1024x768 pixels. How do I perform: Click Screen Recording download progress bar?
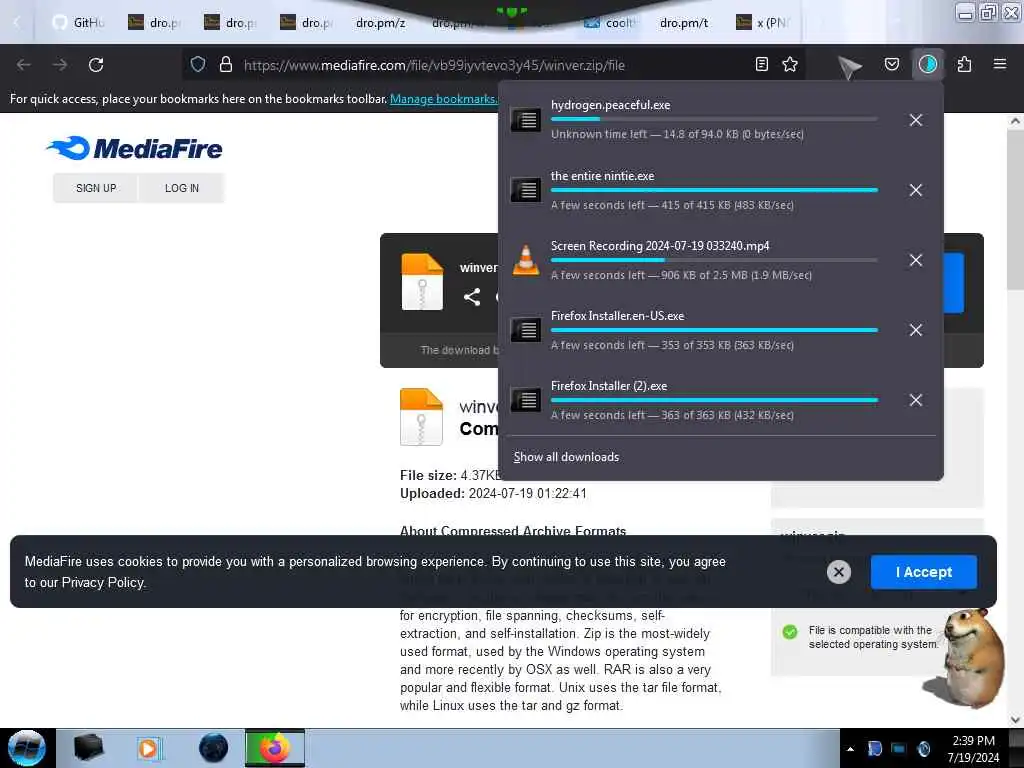[714, 260]
